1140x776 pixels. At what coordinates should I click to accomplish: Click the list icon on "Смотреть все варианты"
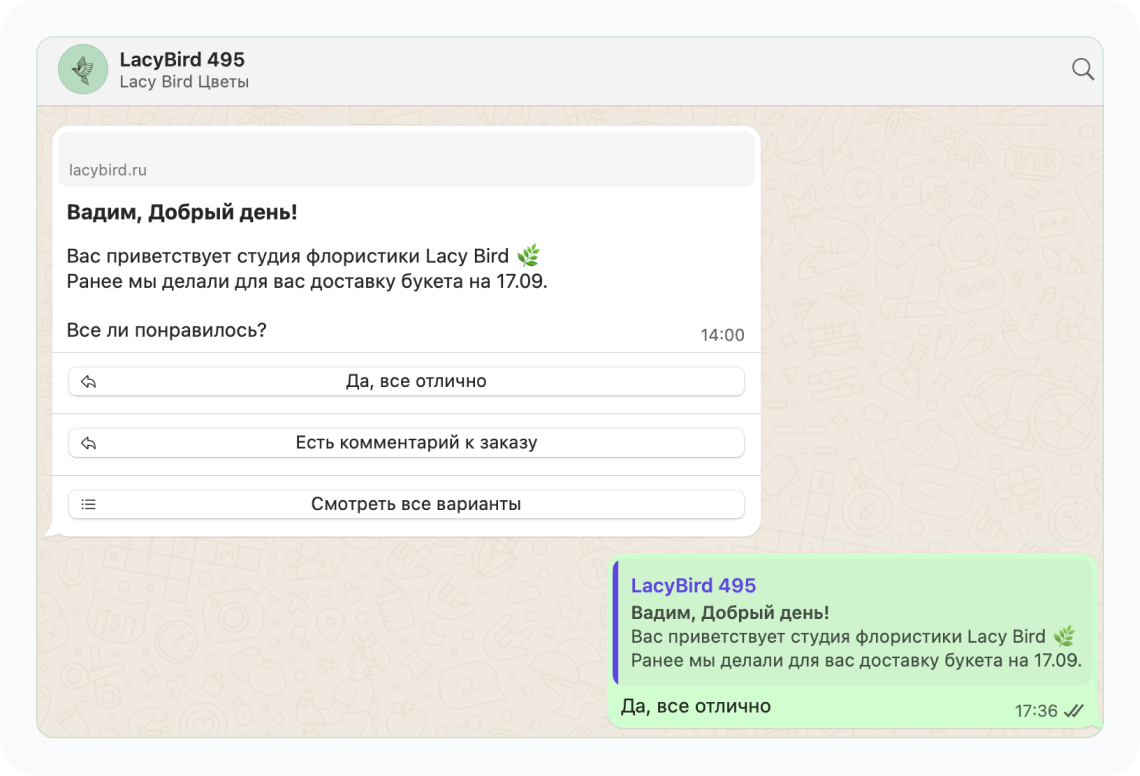pyautogui.click(x=89, y=504)
